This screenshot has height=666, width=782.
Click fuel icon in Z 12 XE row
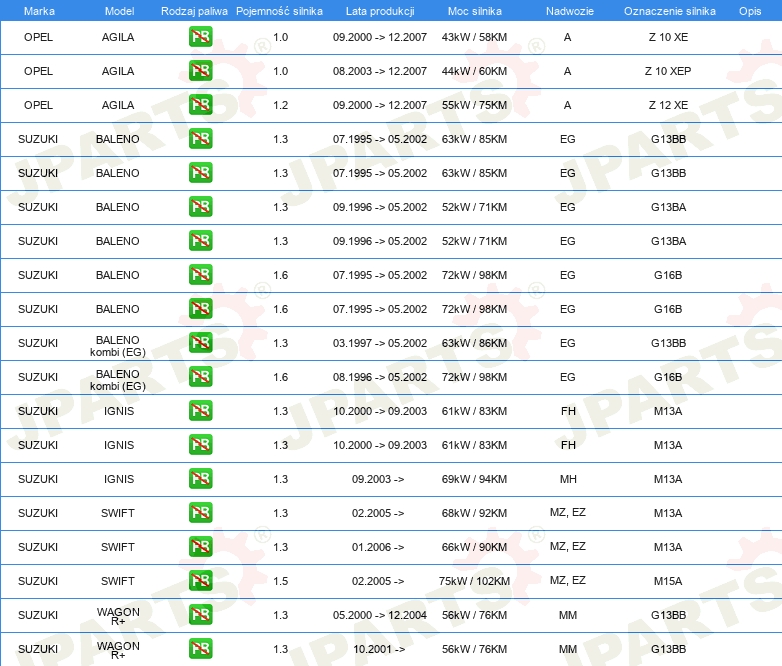click(x=200, y=105)
